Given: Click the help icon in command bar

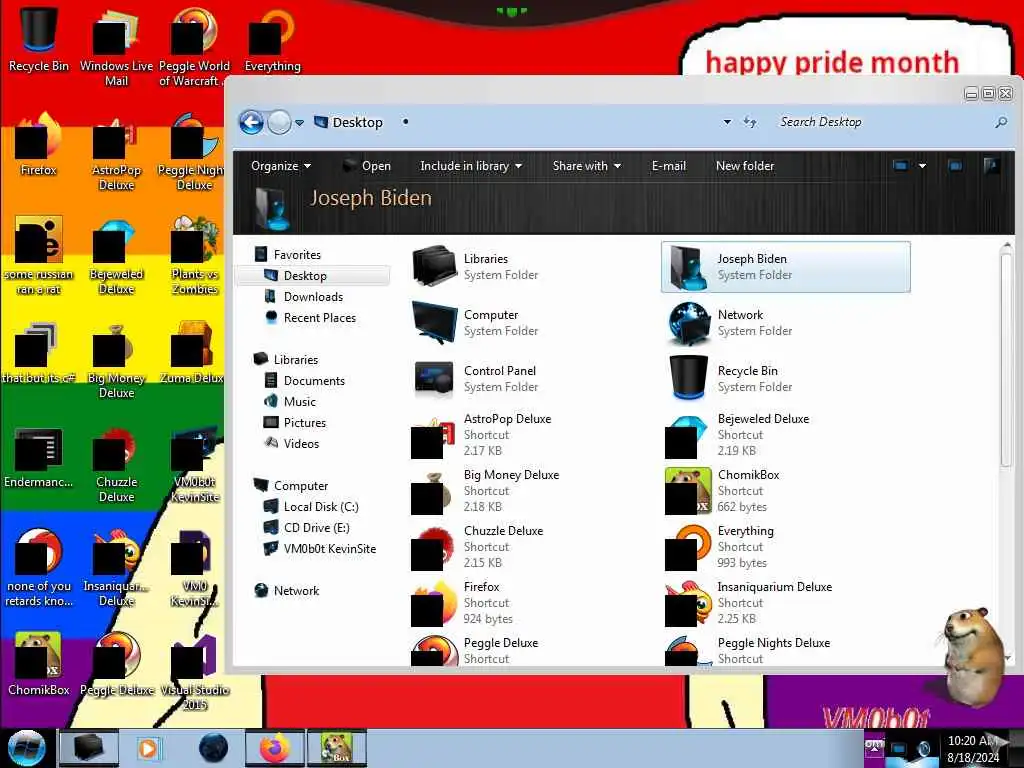Looking at the screenshot, I should tap(991, 166).
